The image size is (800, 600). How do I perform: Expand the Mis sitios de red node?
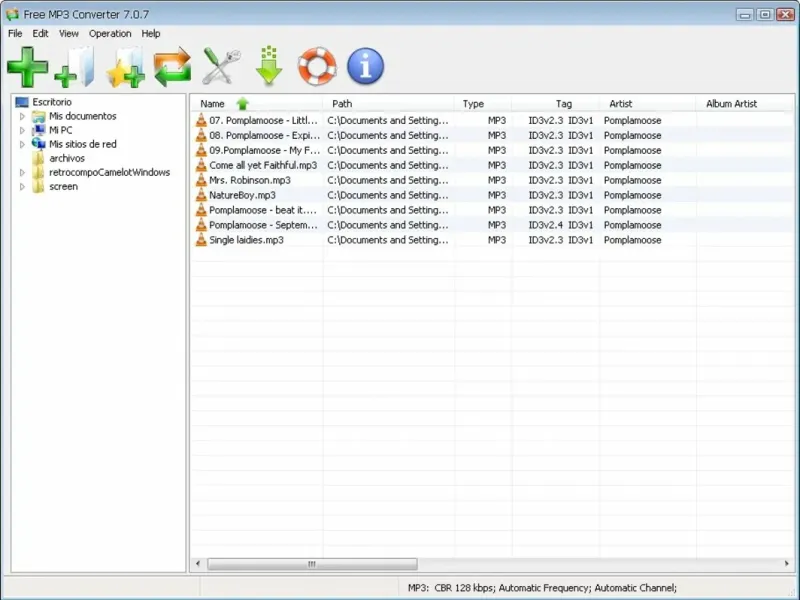point(22,144)
